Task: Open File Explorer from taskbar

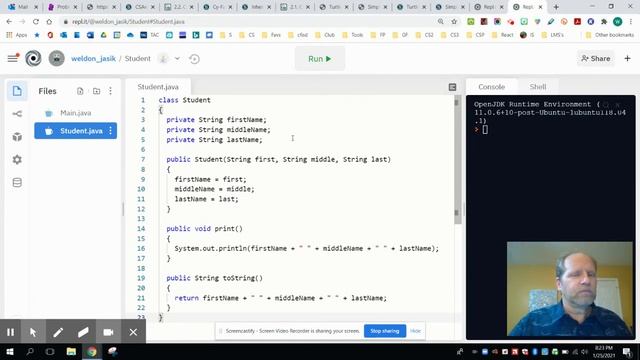Action: pyautogui.click(x=71, y=351)
